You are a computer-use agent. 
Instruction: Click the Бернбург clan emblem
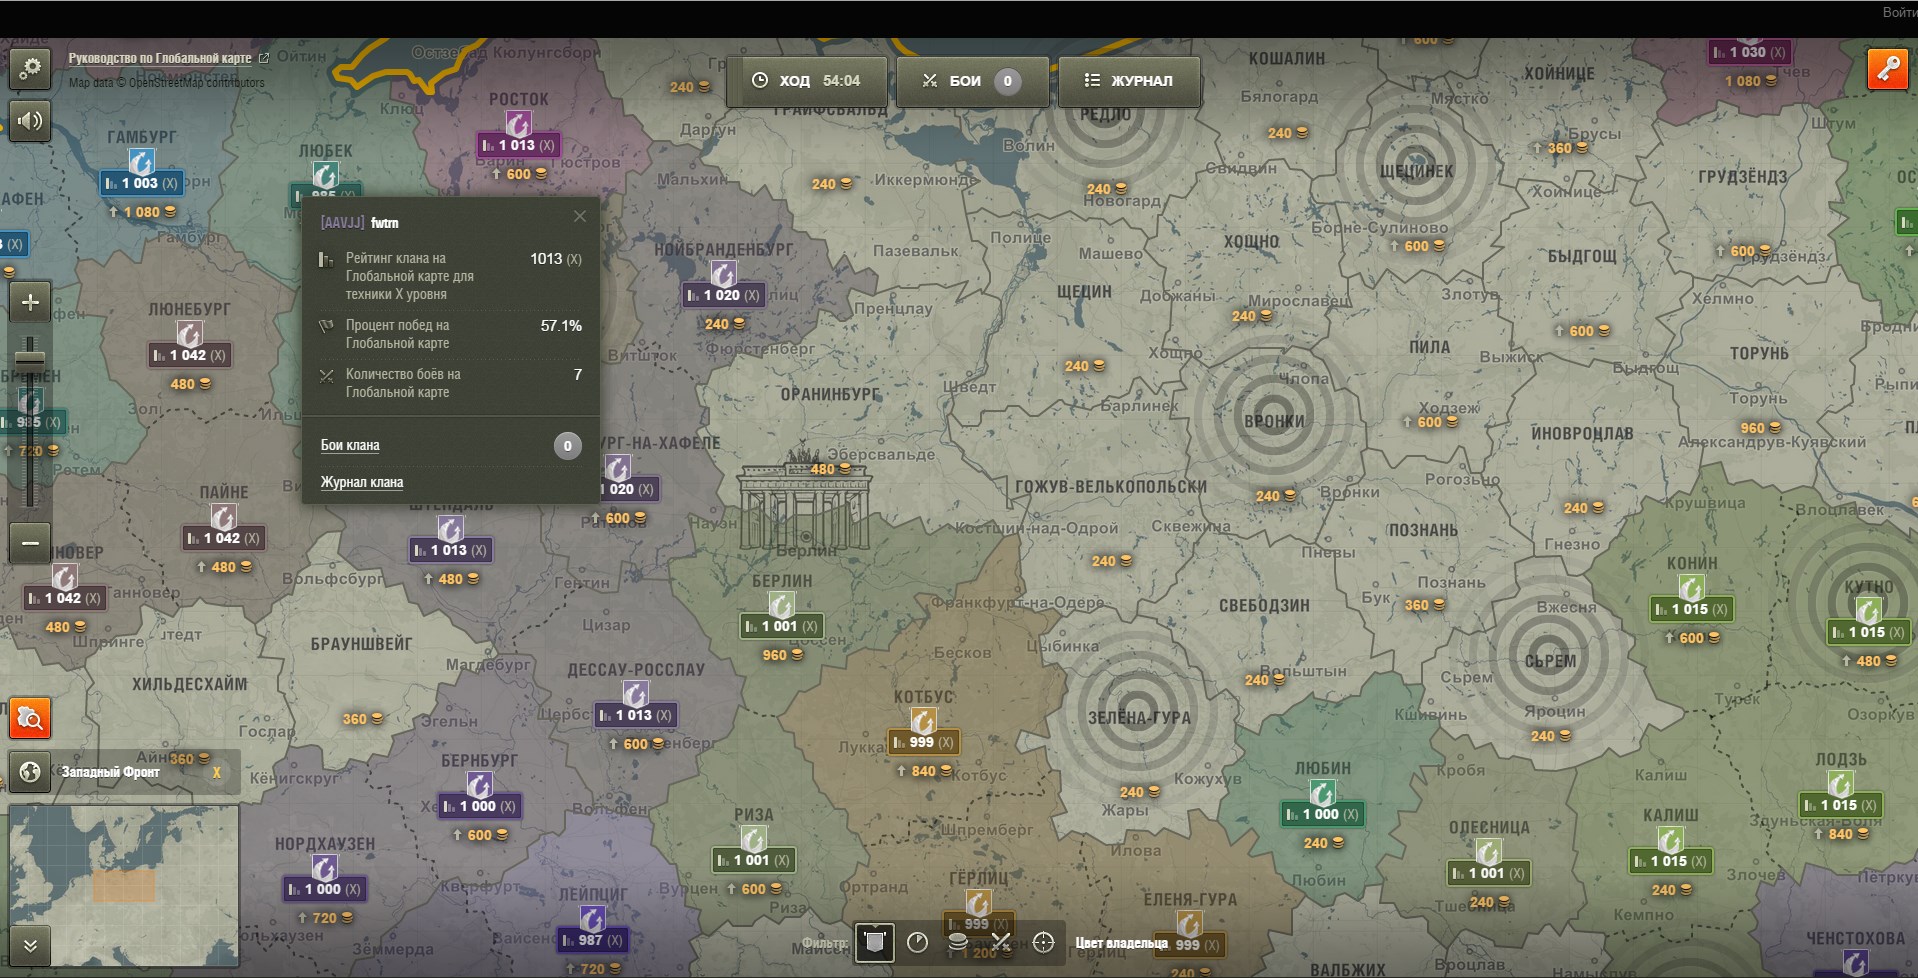(479, 785)
